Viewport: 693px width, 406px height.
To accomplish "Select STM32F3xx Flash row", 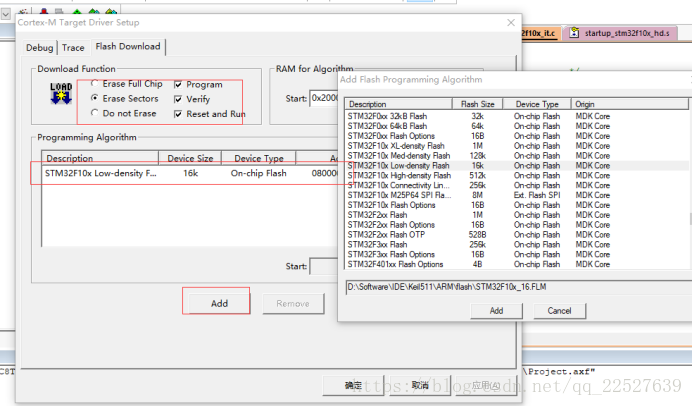I will pos(517,244).
